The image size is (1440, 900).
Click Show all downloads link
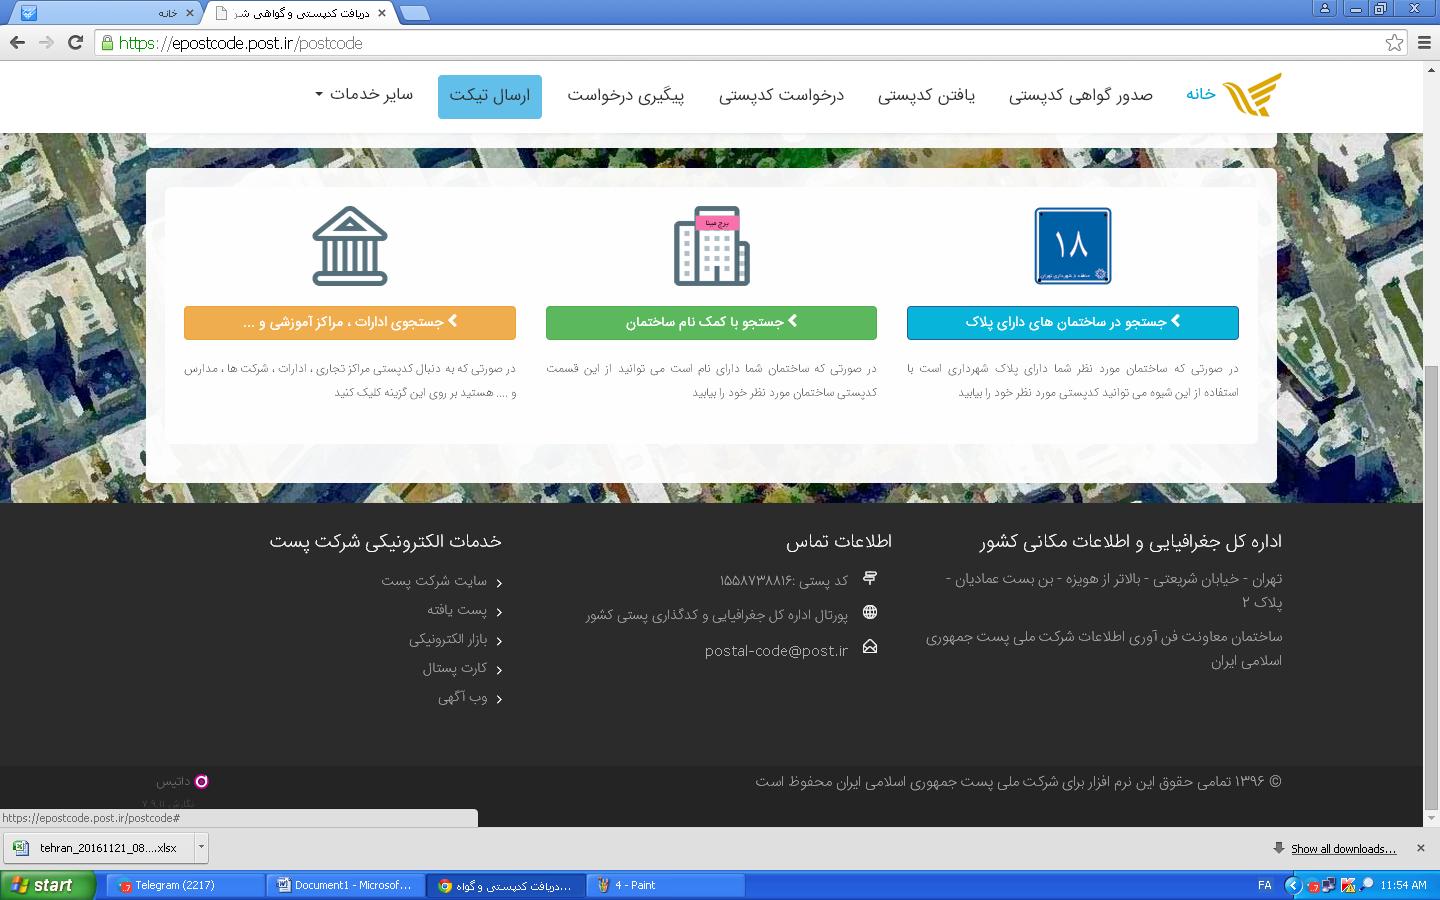[x=1343, y=848]
